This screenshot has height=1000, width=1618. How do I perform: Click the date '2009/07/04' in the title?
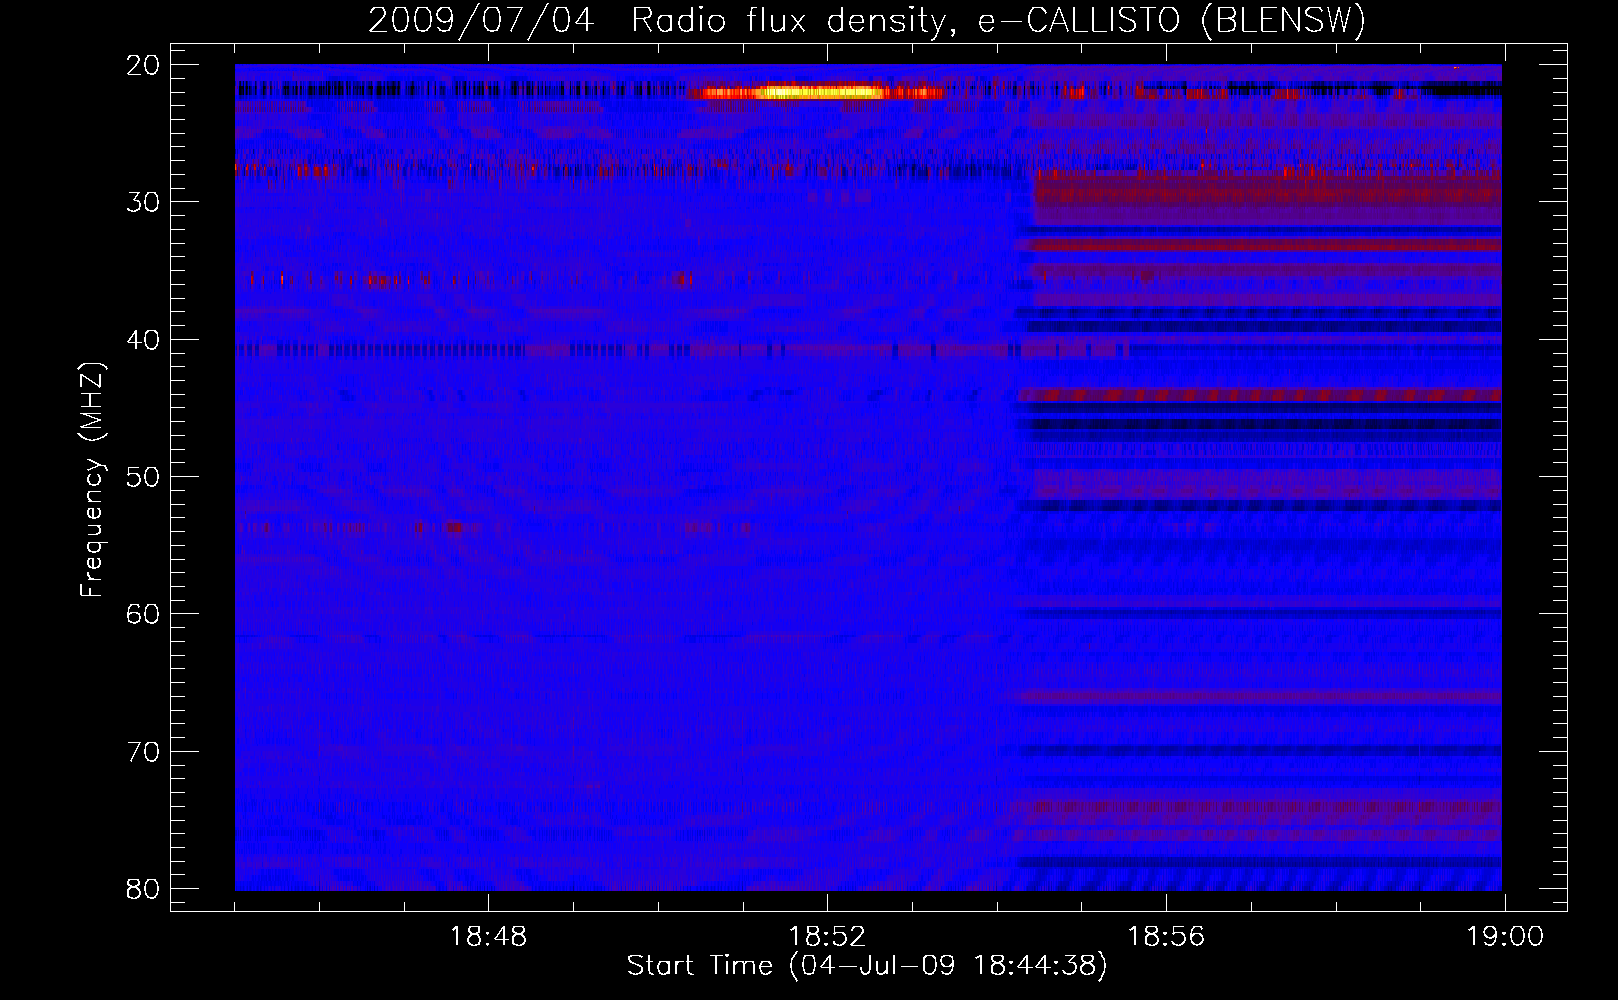pos(481,21)
